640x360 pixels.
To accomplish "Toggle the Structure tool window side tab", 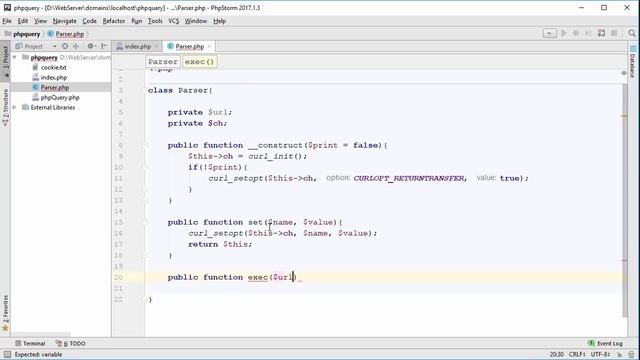I will tap(5, 107).
